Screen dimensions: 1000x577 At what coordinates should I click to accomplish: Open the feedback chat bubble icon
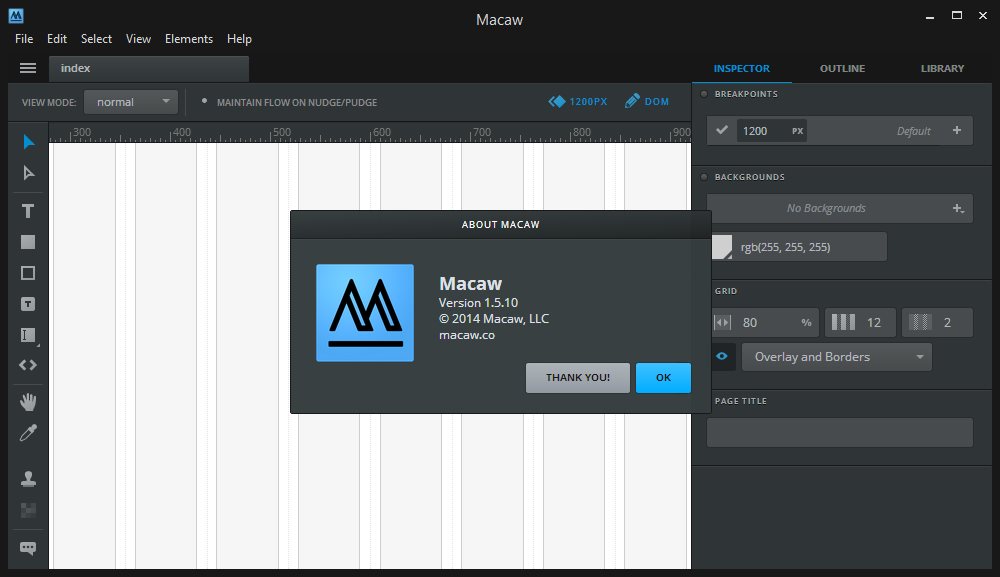coord(28,548)
